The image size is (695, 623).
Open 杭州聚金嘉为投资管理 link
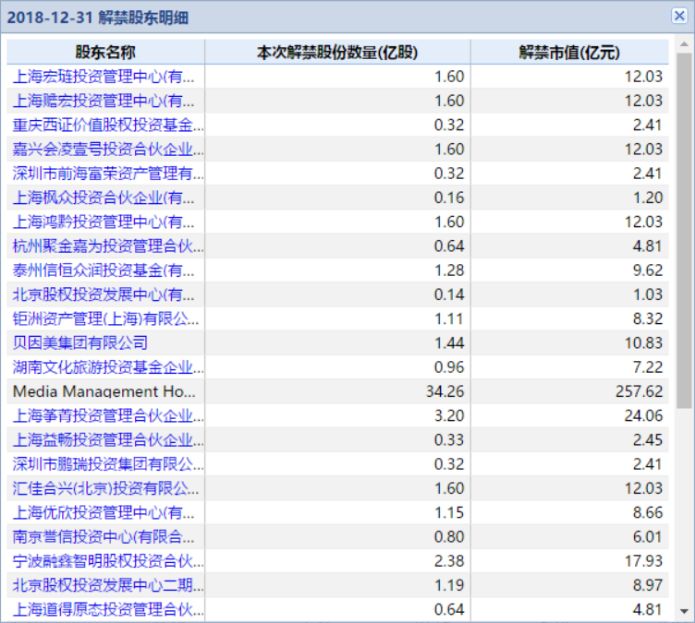[x=108, y=246]
